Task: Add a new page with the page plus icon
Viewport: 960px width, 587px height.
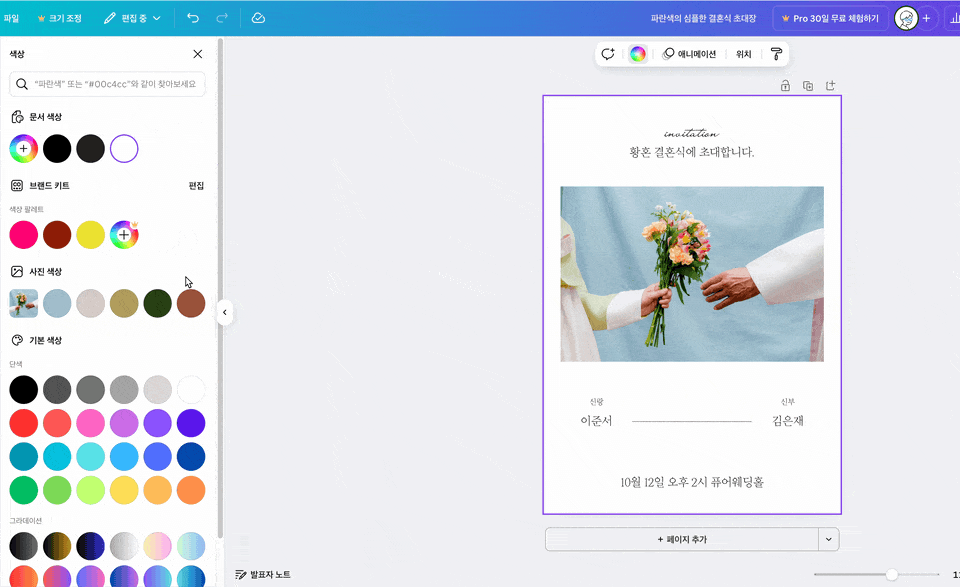Action: 830,86
